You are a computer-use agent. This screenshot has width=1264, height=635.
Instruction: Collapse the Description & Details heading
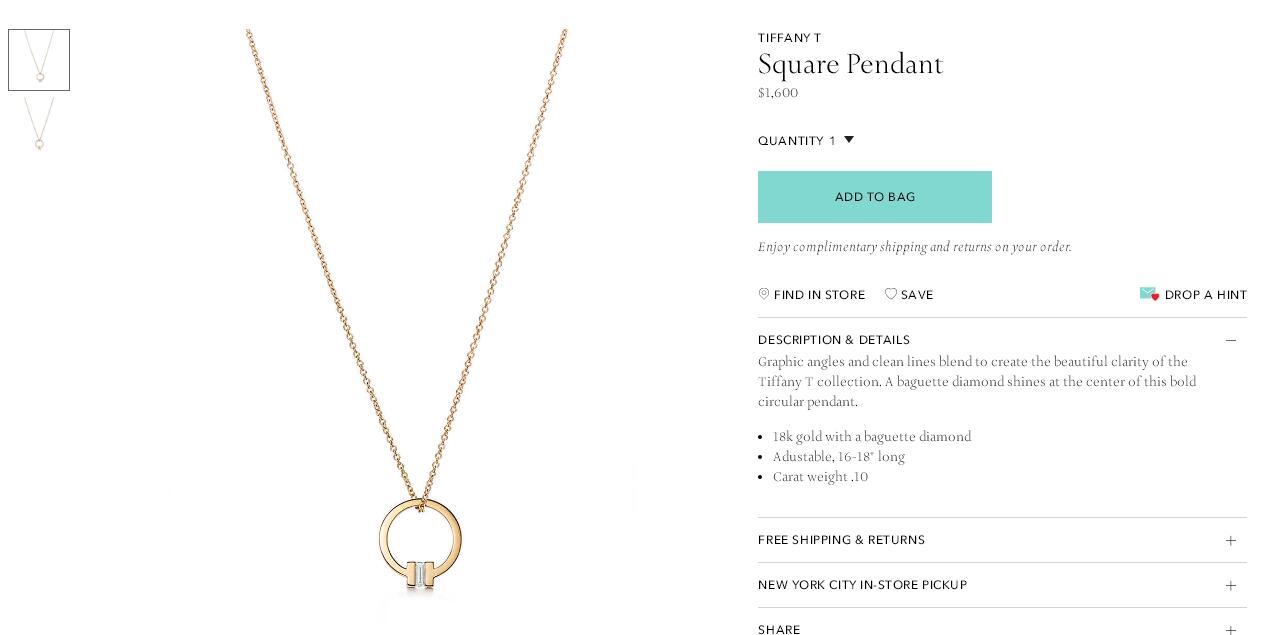(x=834, y=340)
